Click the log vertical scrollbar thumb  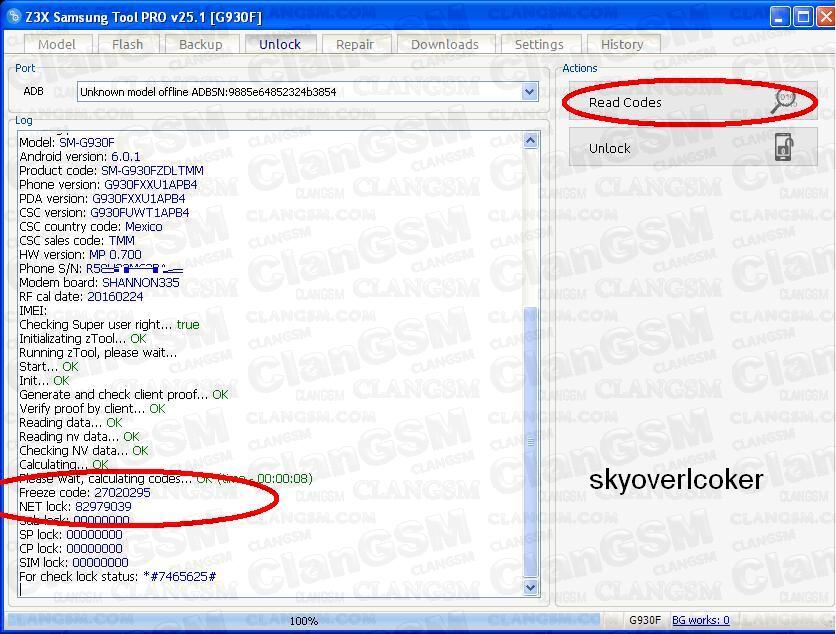[530, 442]
